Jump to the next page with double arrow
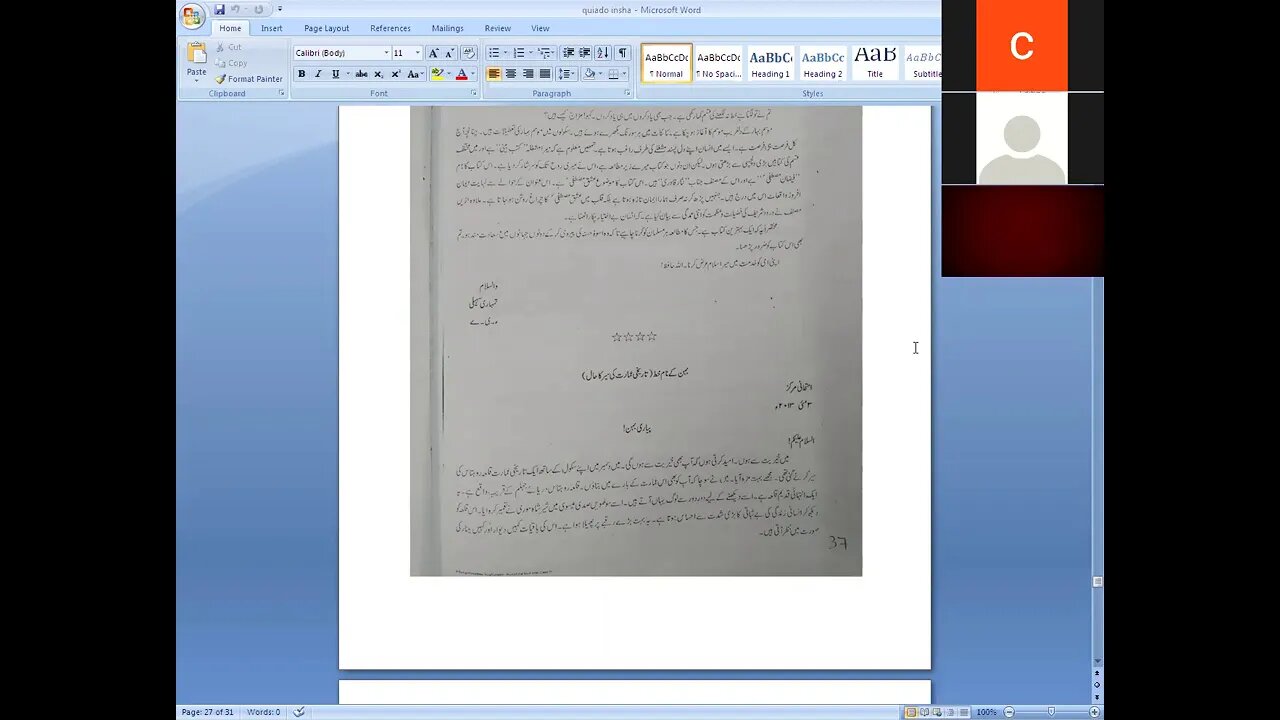This screenshot has width=1280, height=720. click(x=1097, y=697)
